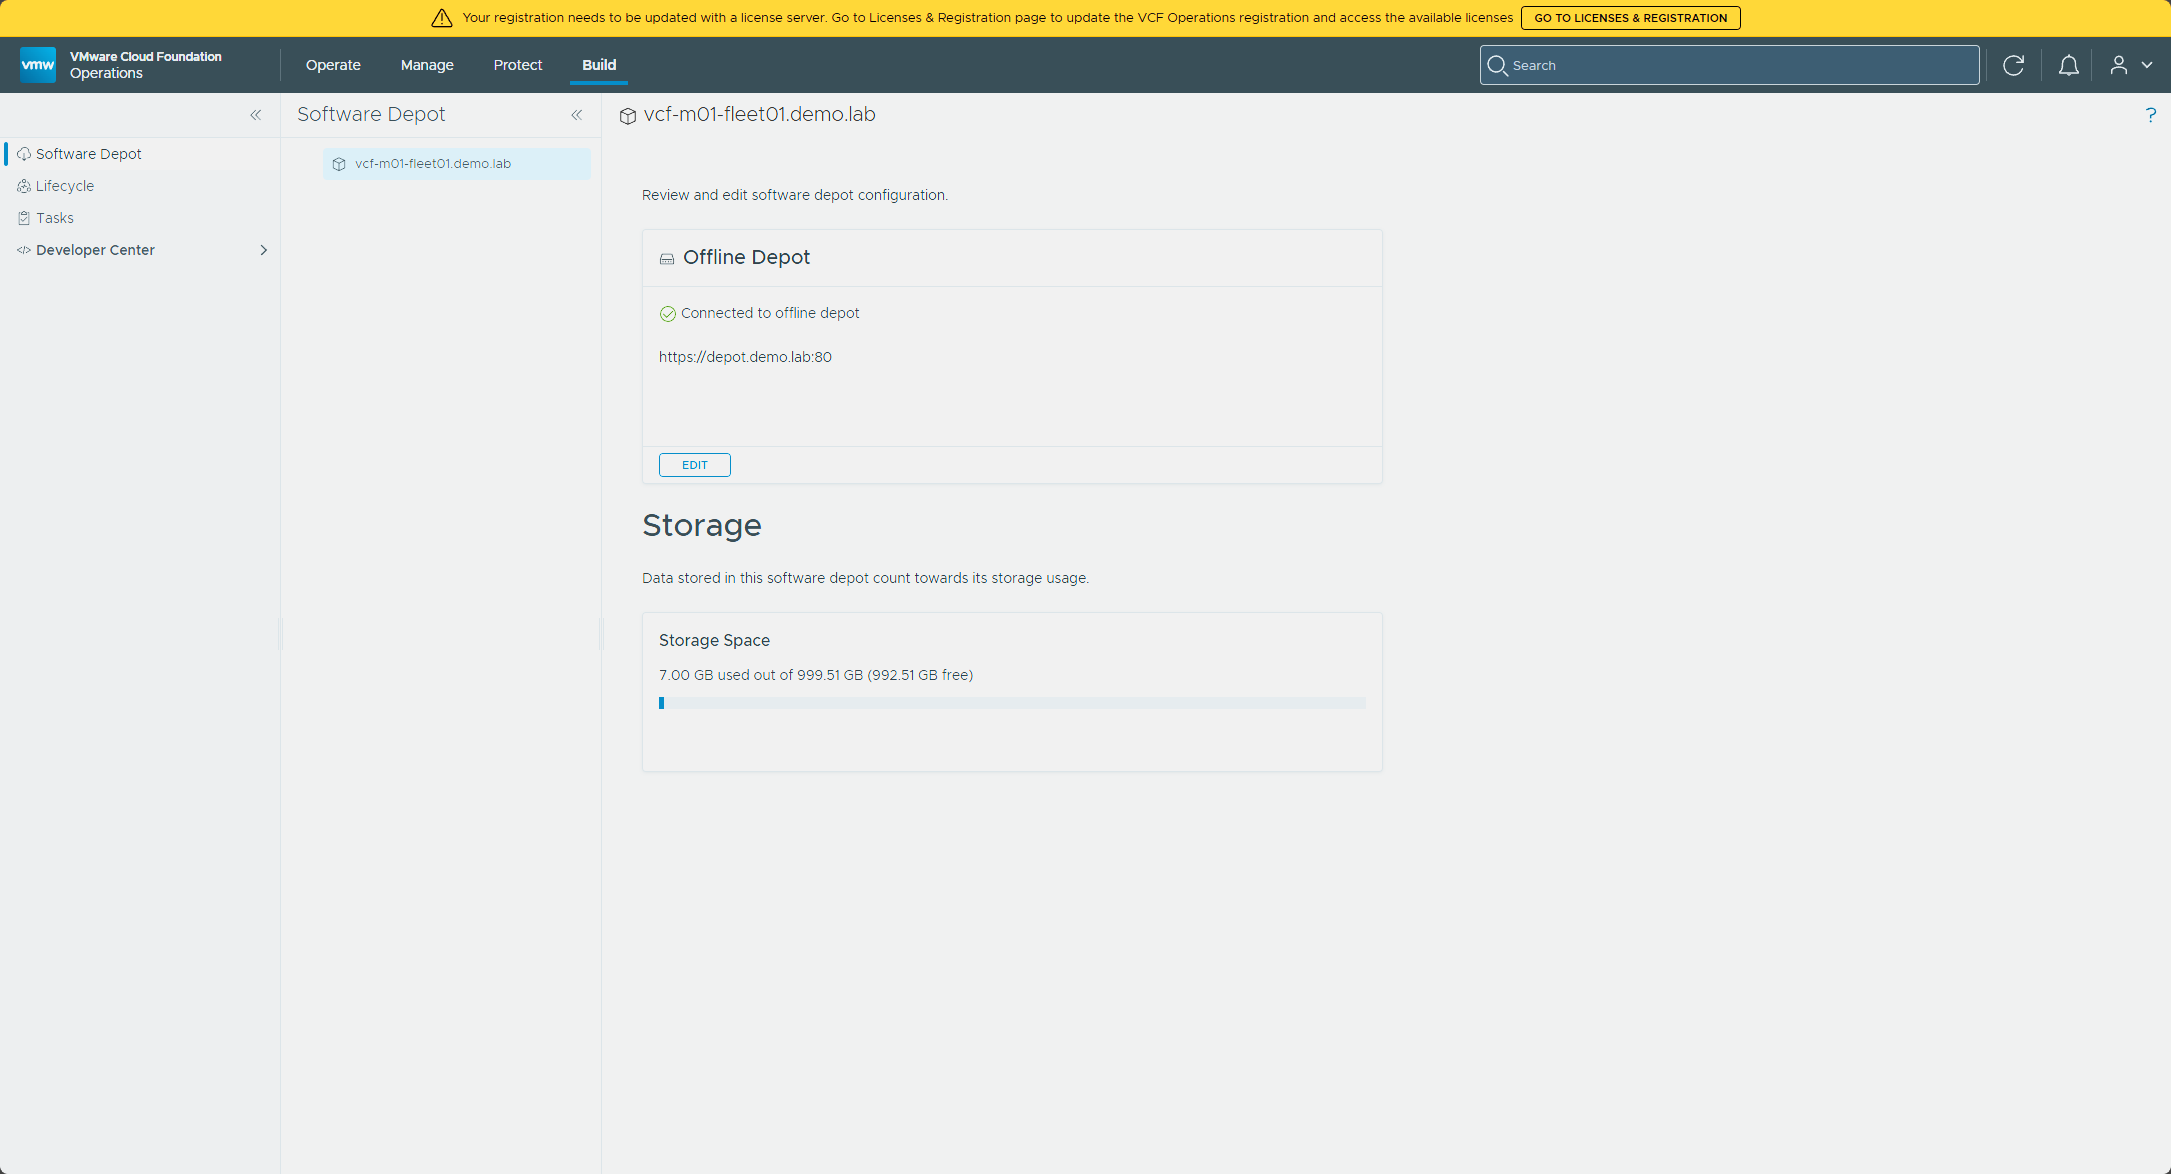Click the depot URL https://depot.demo.lab:80

[745, 357]
